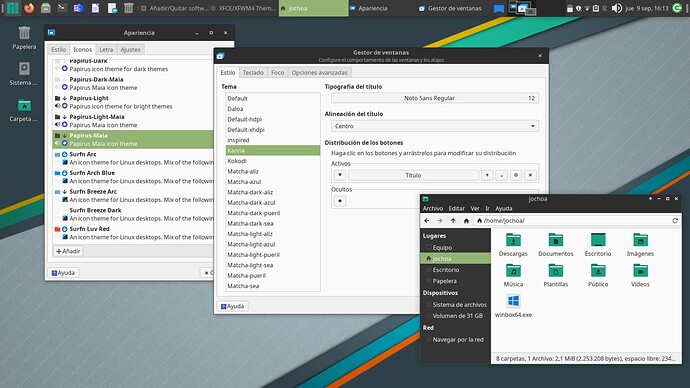The width and height of the screenshot is (690, 388).
Task: Launch the terminal emulator from the top panel
Action: 62,8
